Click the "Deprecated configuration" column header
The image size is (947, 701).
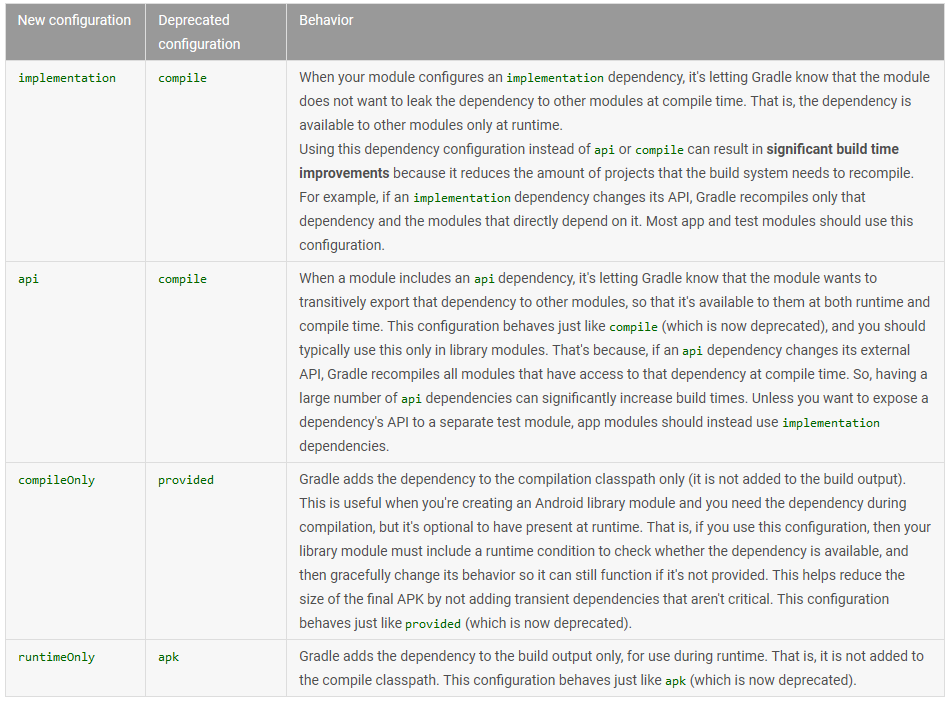coord(199,32)
